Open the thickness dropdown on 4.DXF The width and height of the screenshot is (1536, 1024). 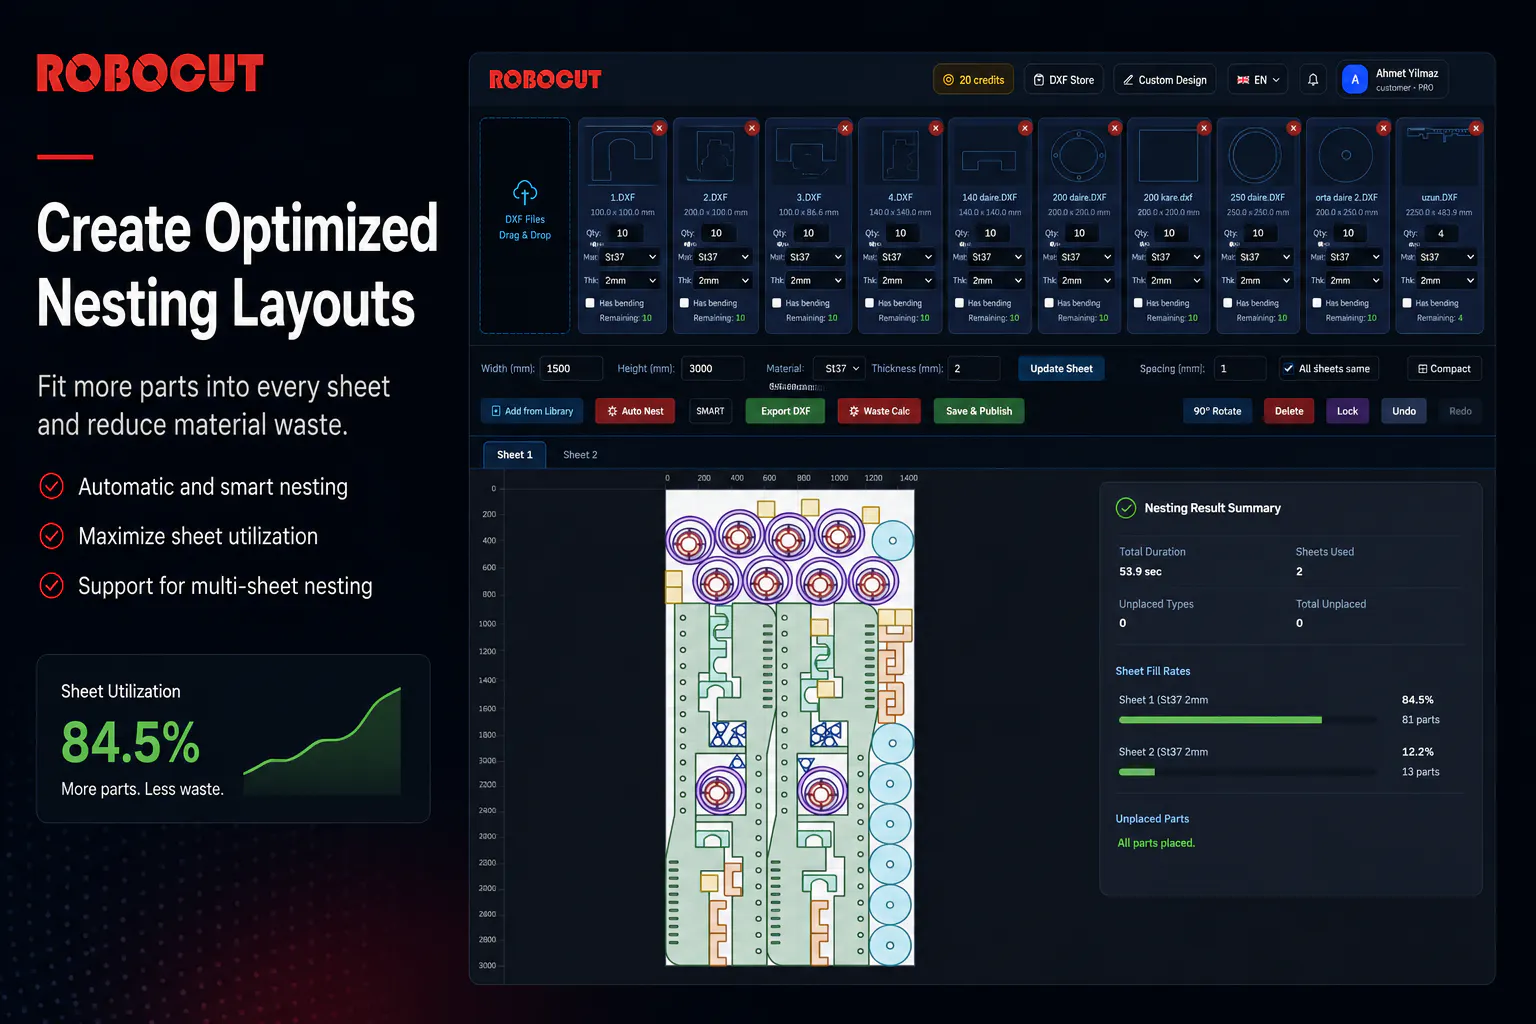pyautogui.click(x=907, y=281)
